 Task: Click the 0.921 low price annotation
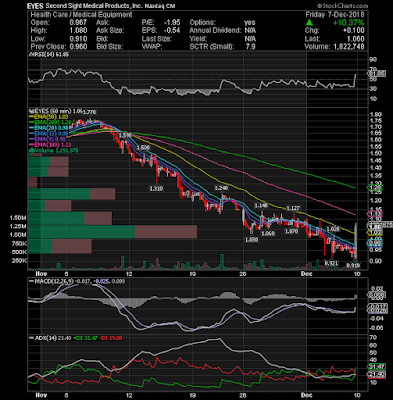[331, 263]
